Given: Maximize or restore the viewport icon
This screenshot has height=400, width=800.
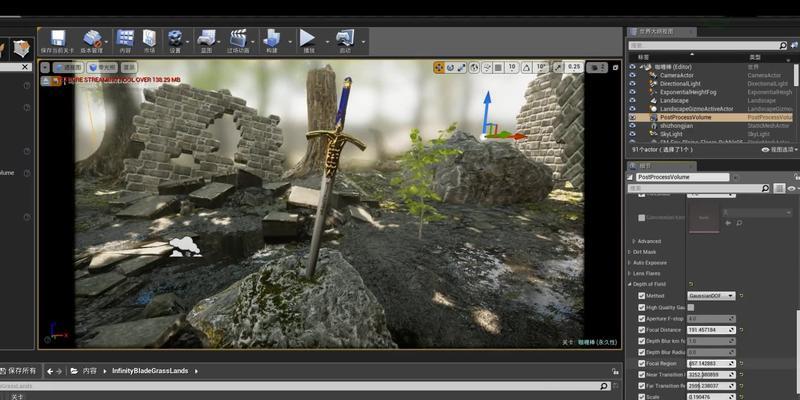Looking at the screenshot, I should point(616,67).
